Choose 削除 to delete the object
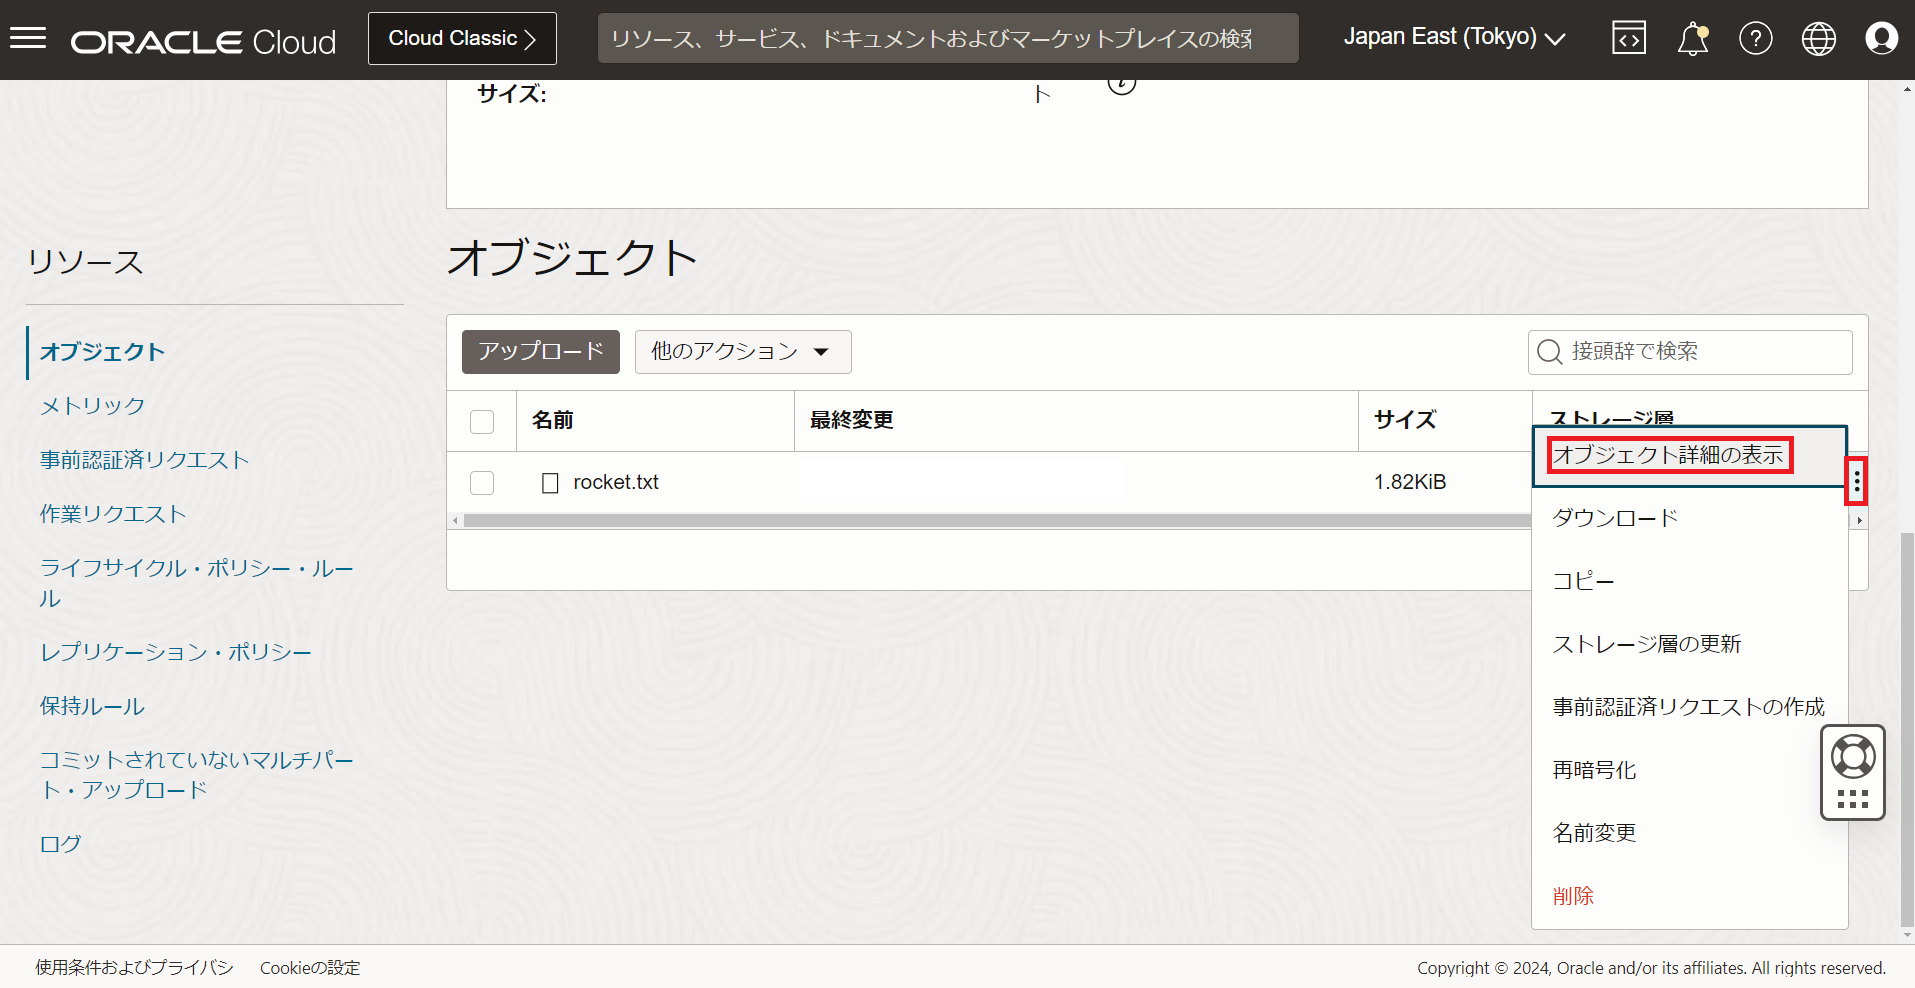 (1573, 896)
